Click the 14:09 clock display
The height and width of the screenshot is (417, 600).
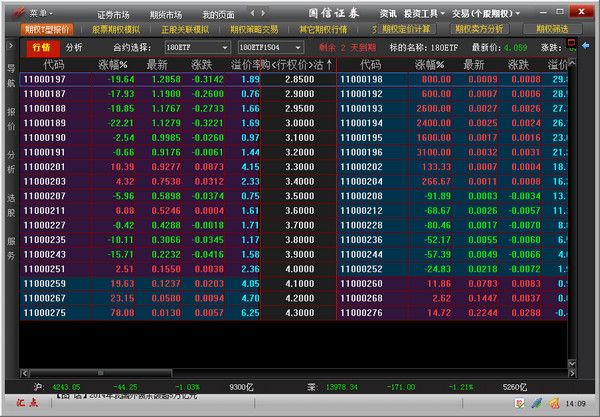[x=575, y=404]
